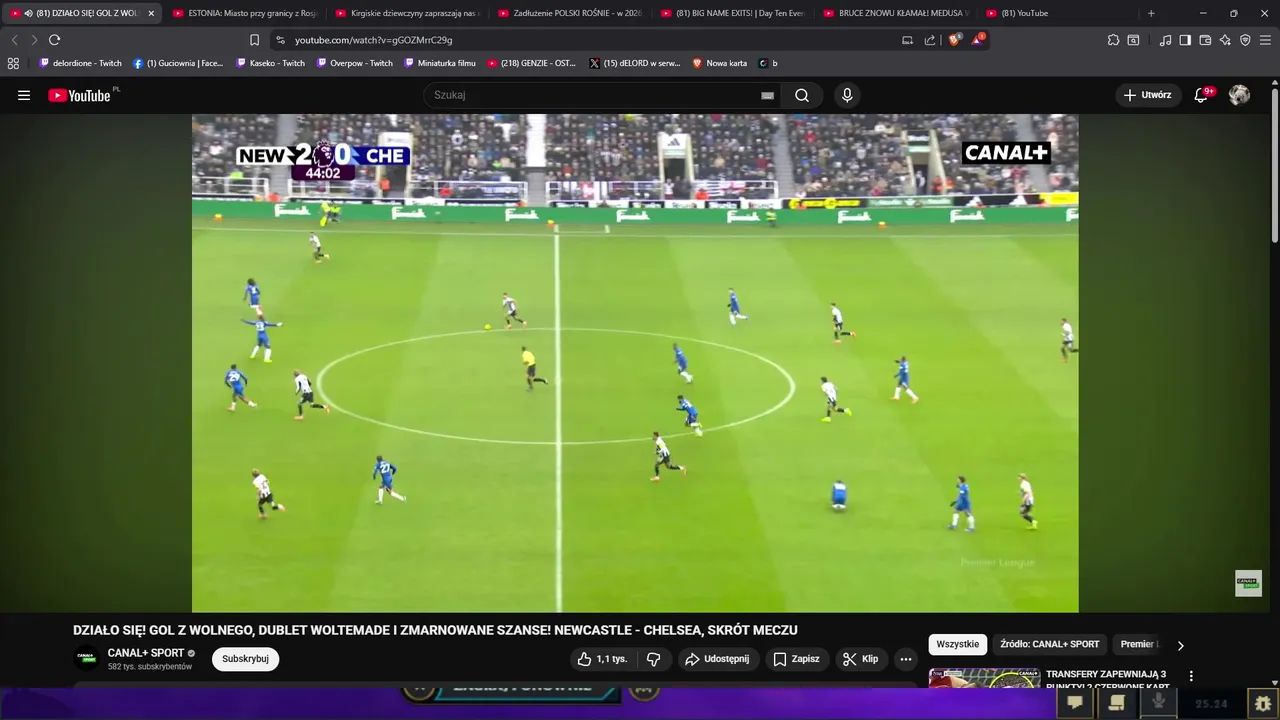Click the cast or install screen icon in the address bar

click(907, 40)
